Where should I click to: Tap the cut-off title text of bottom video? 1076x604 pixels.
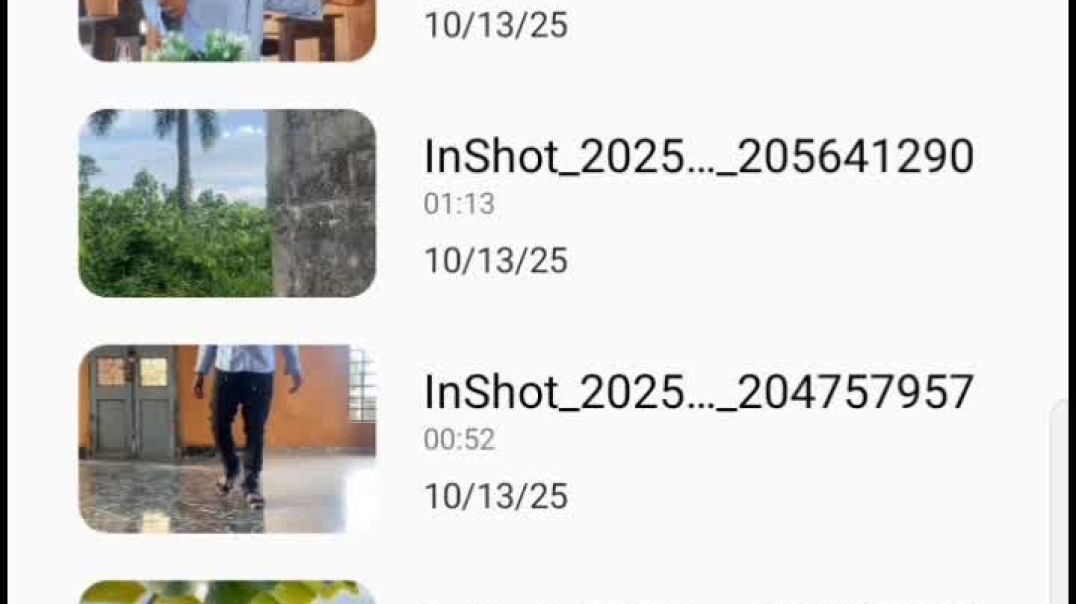point(699,601)
